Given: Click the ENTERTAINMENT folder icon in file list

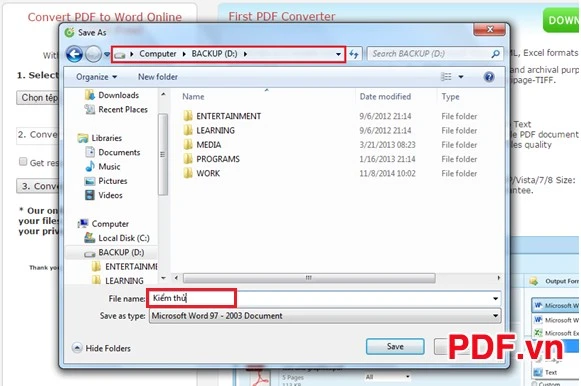Looking at the screenshot, I should tap(188, 116).
